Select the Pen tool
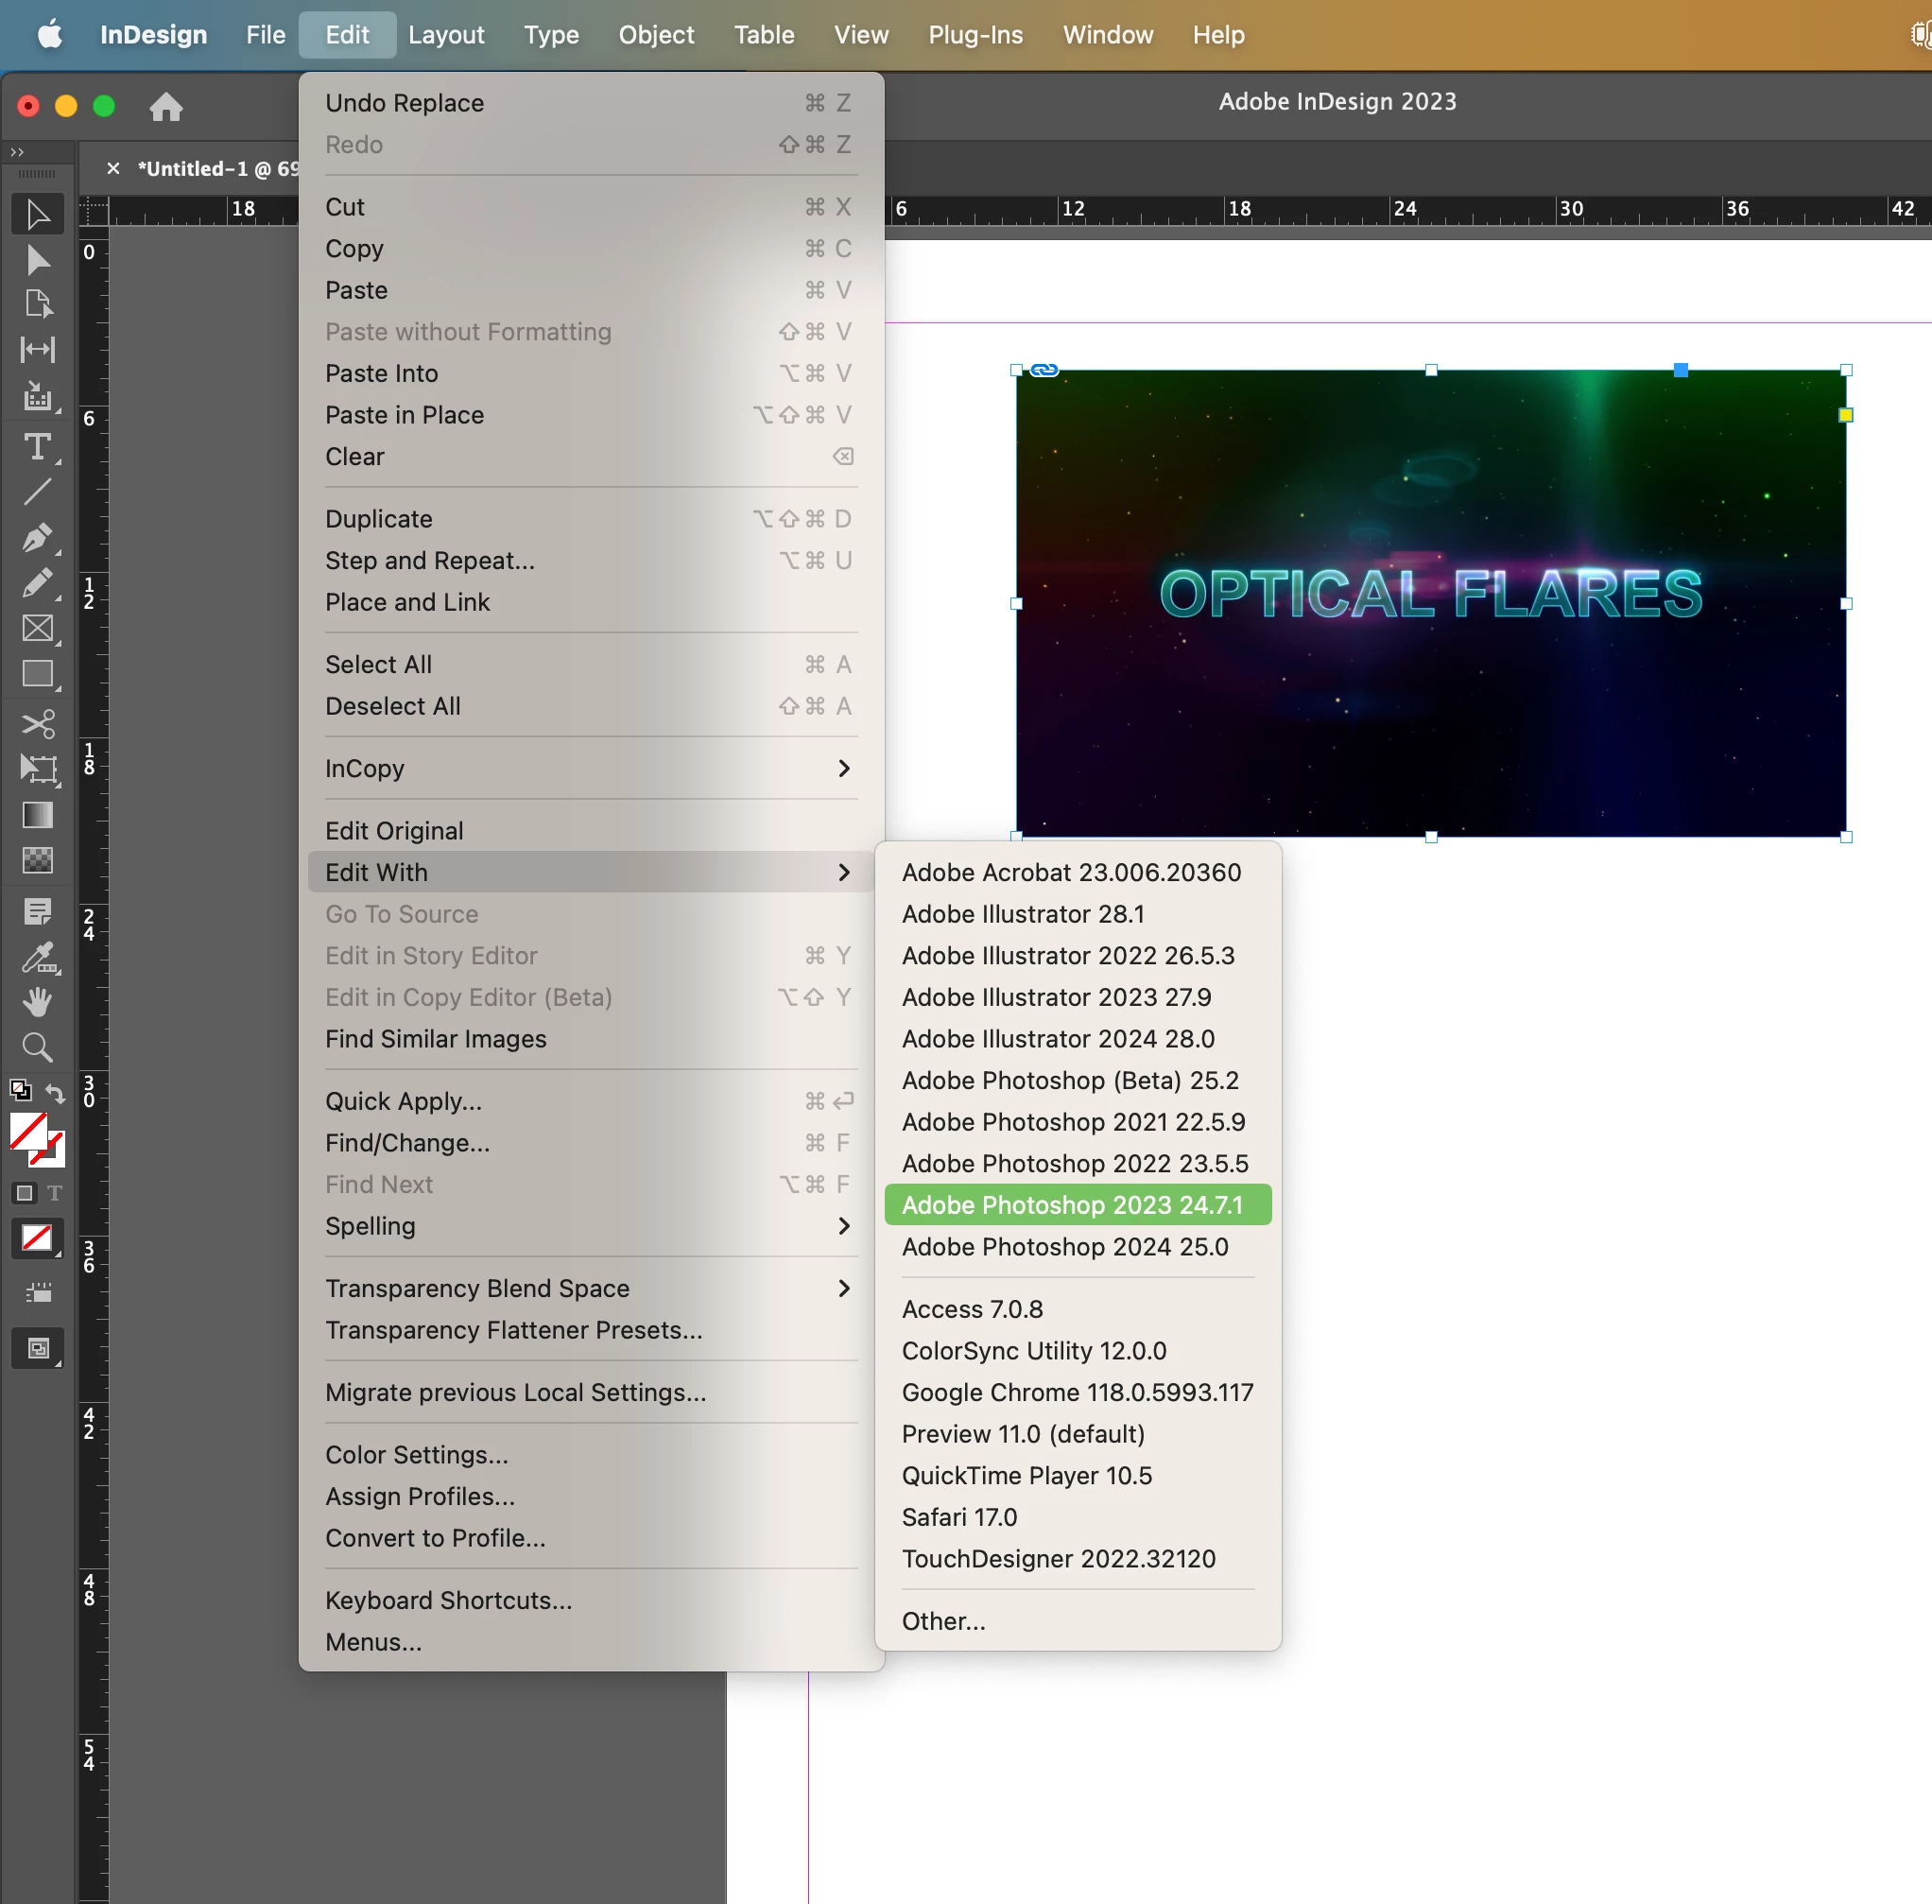 pyautogui.click(x=37, y=537)
